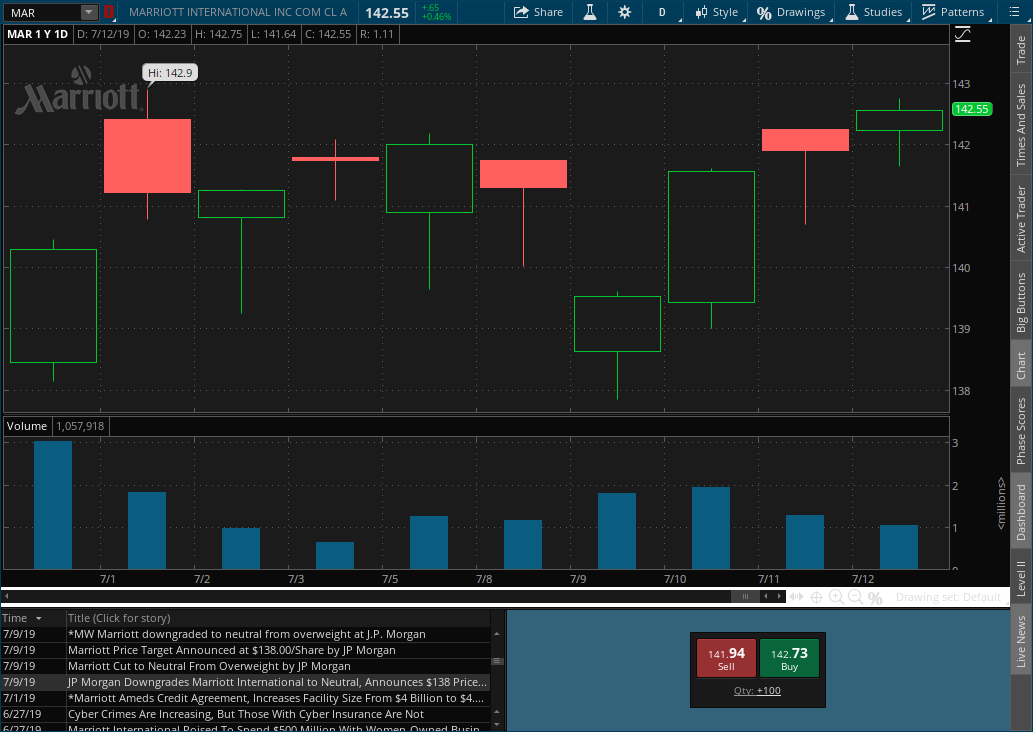Open the JP Morgan downgrade headline

click(275, 682)
